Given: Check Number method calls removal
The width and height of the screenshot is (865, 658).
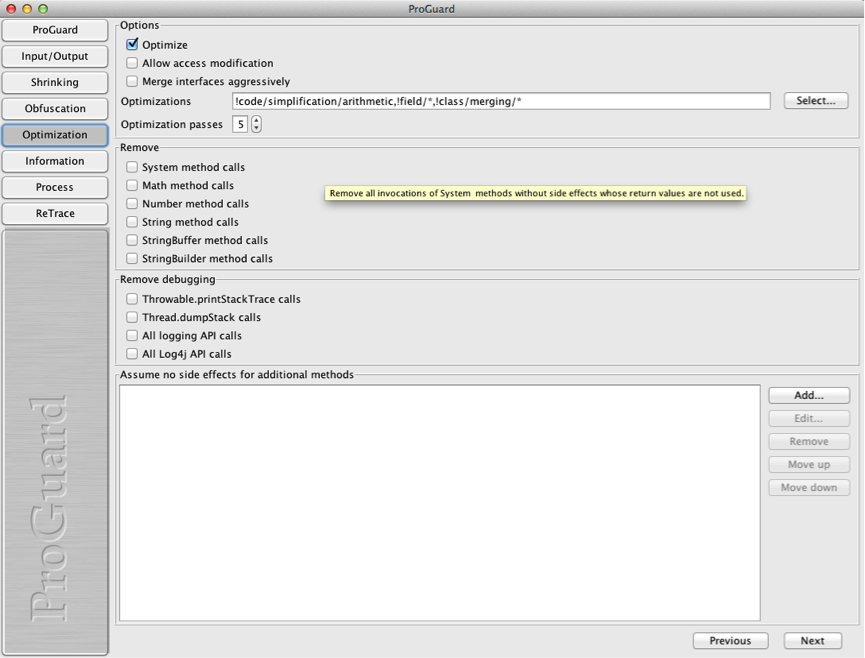Looking at the screenshot, I should coord(132,204).
